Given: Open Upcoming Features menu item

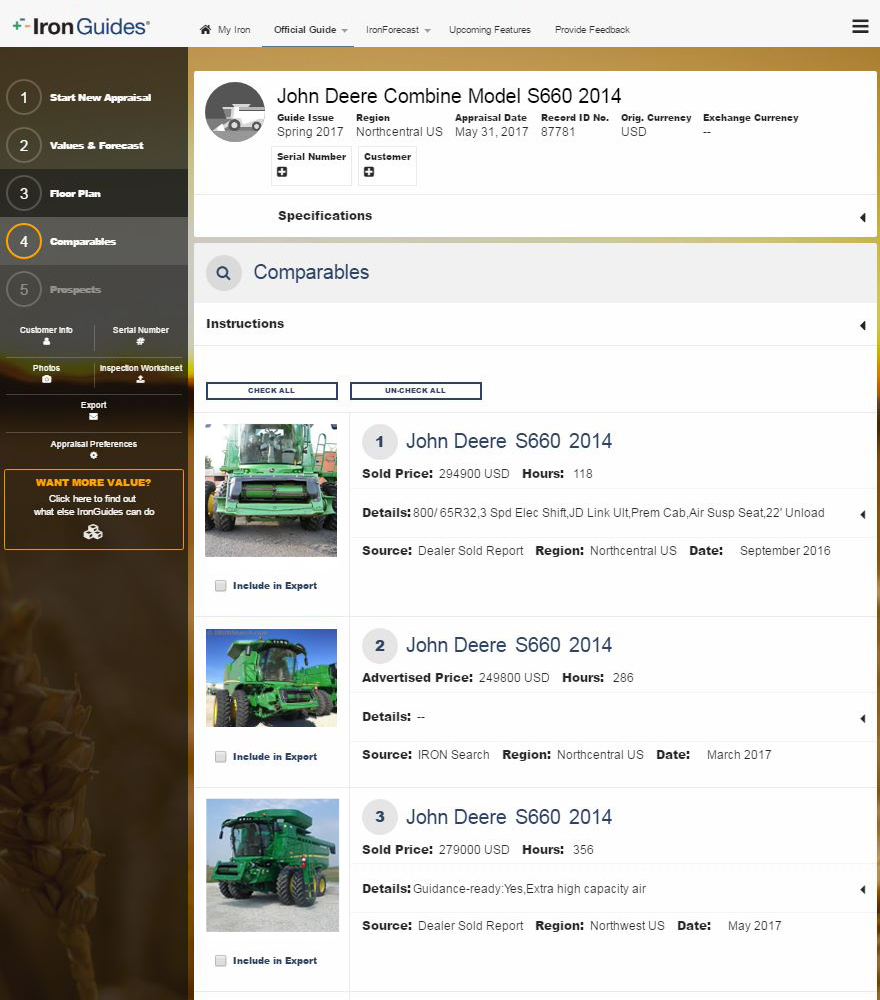Looking at the screenshot, I should [x=490, y=29].
